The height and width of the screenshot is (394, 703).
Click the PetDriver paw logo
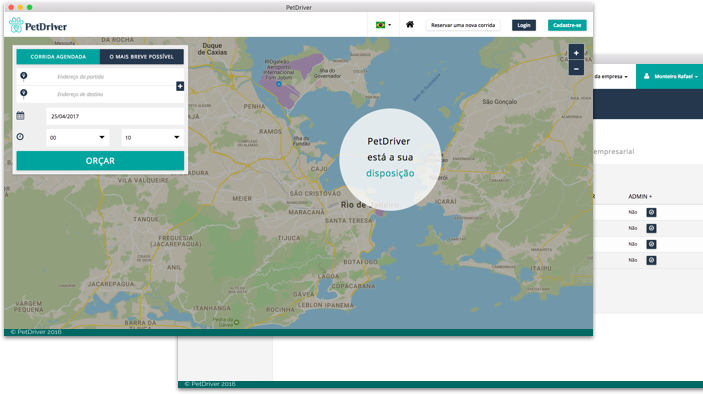point(16,25)
